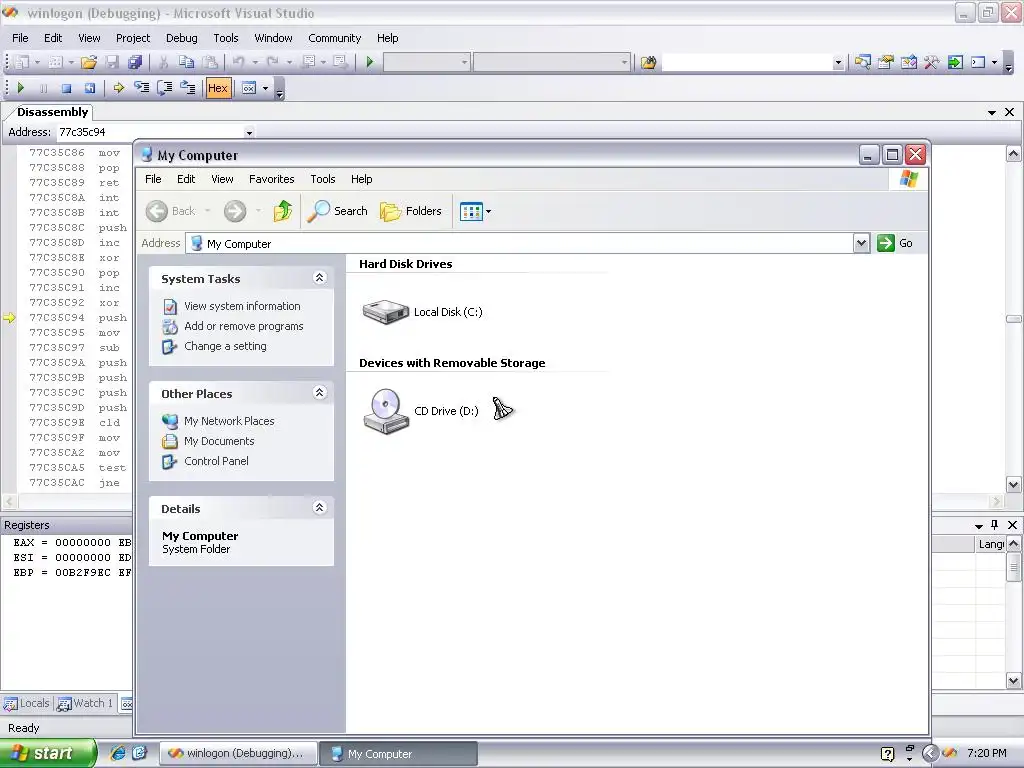This screenshot has width=1024, height=768.
Task: Toggle Folders pane in My Computer
Action: 411,211
